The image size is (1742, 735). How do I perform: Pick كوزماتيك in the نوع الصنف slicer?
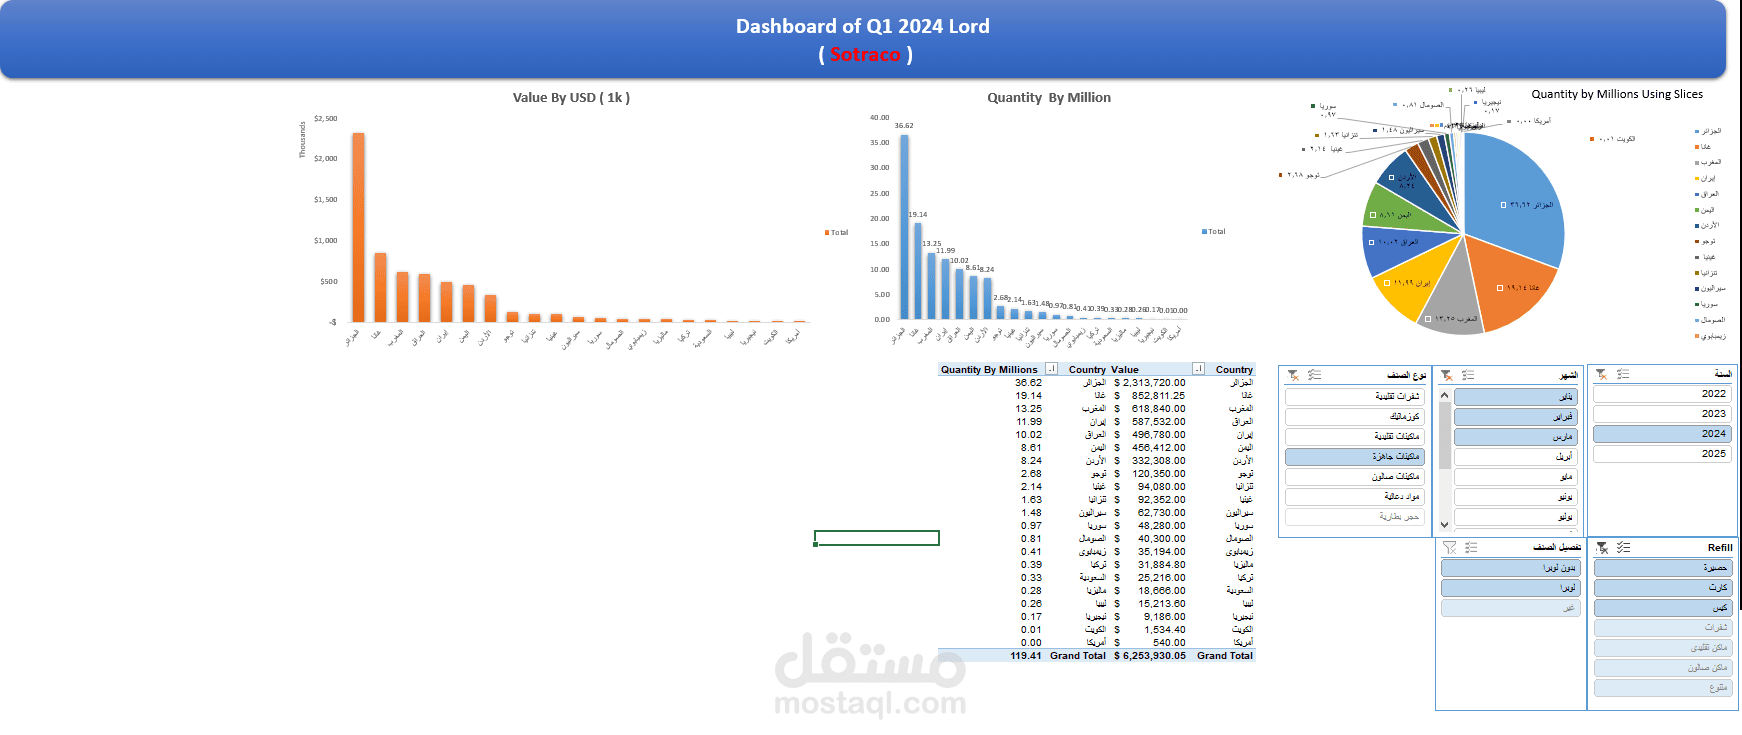(x=1355, y=417)
